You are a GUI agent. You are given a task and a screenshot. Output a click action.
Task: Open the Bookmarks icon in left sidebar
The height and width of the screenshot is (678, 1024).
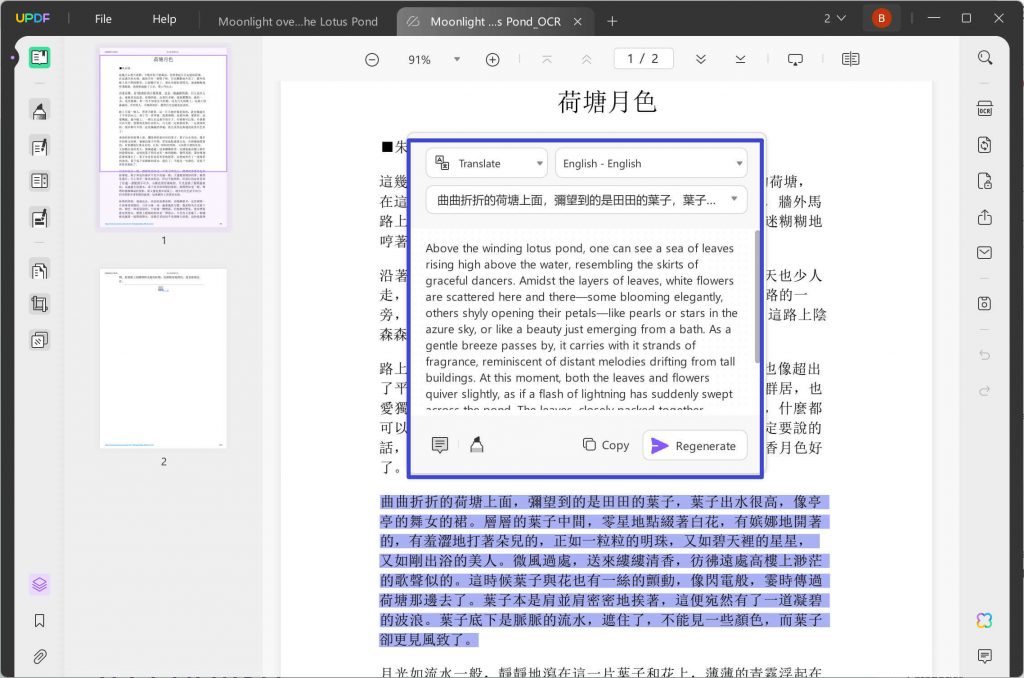[41, 620]
